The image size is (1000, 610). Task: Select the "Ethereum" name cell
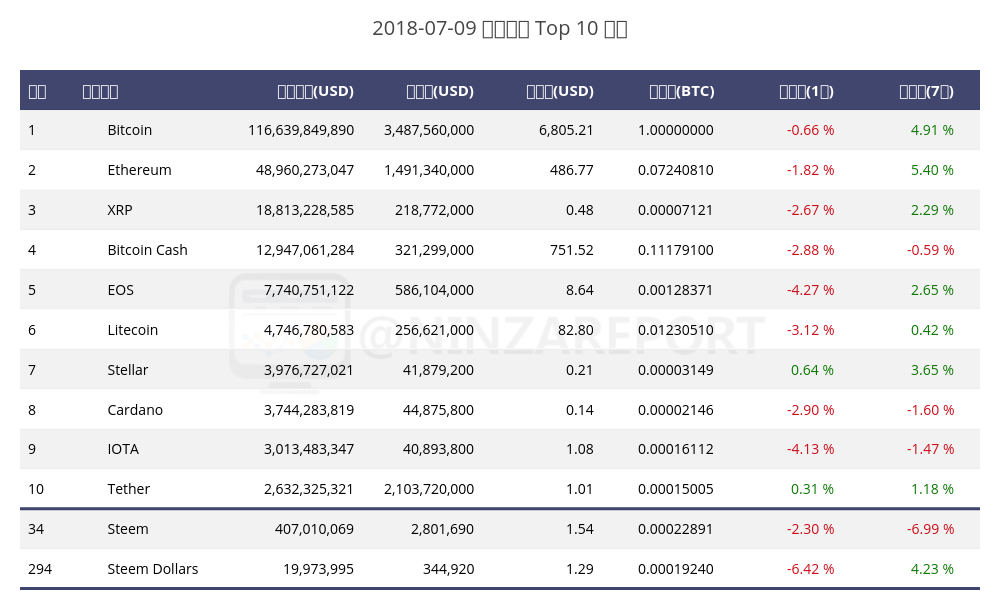tap(139, 170)
